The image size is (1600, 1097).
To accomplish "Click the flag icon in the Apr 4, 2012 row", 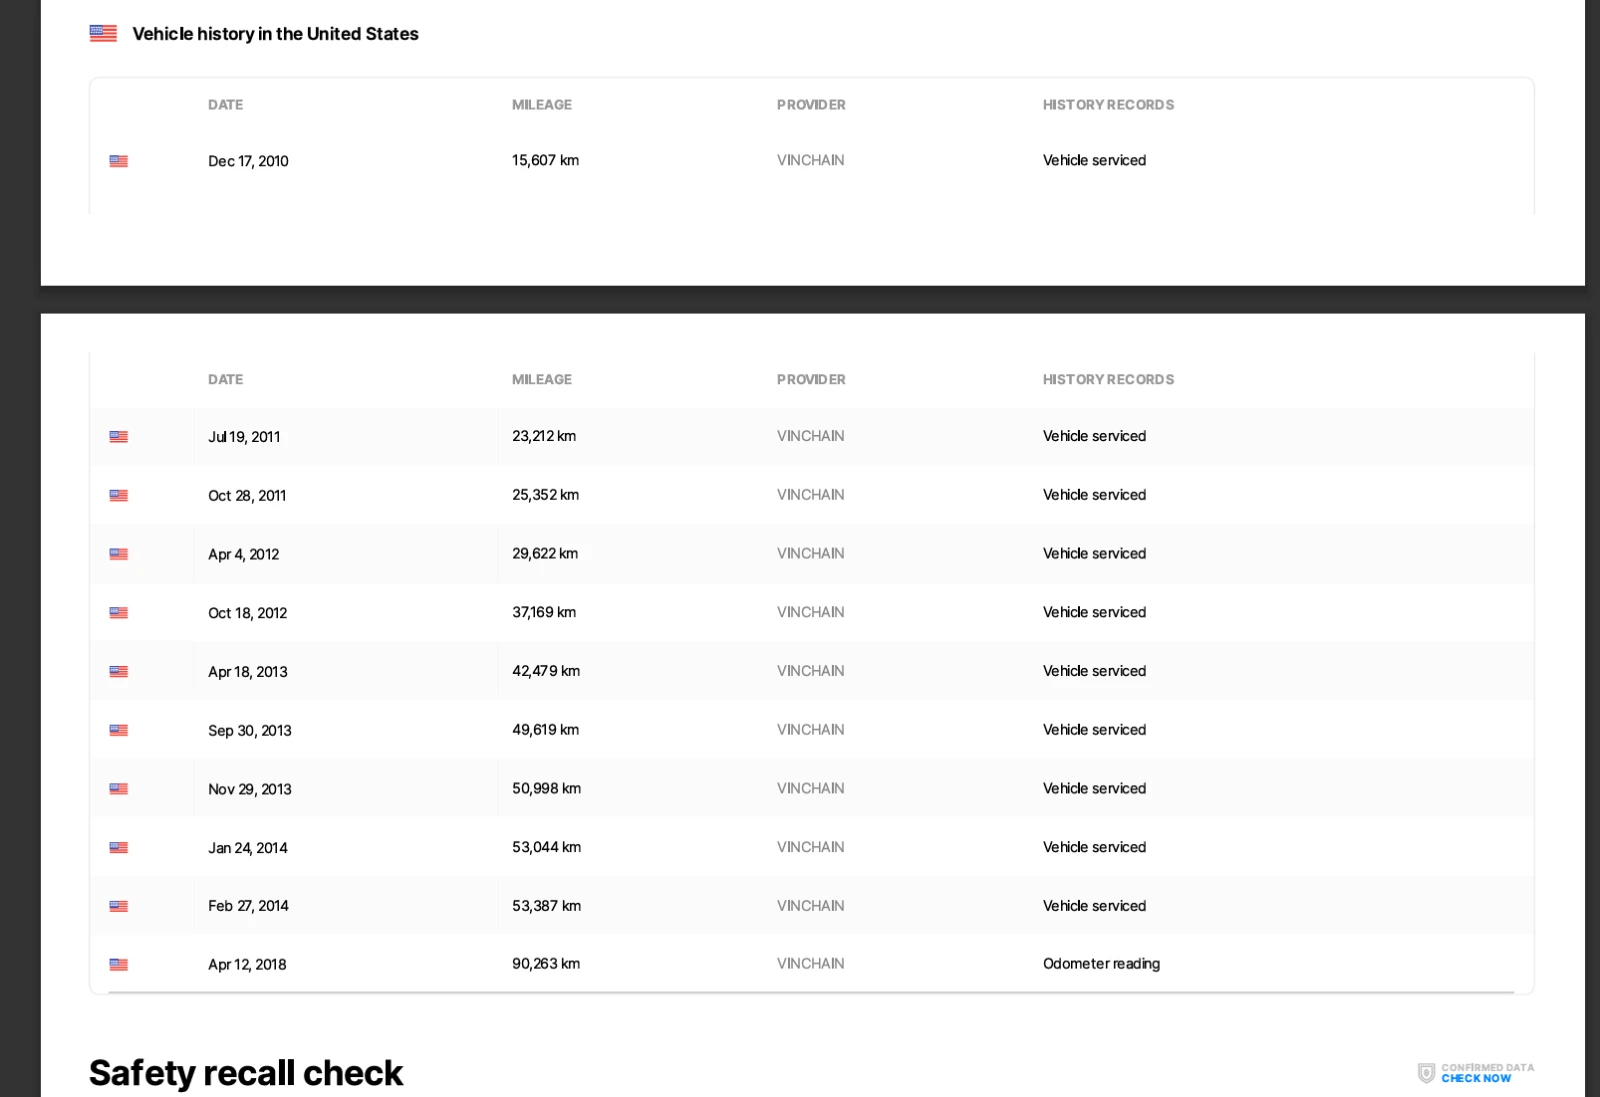I will 118,554.
